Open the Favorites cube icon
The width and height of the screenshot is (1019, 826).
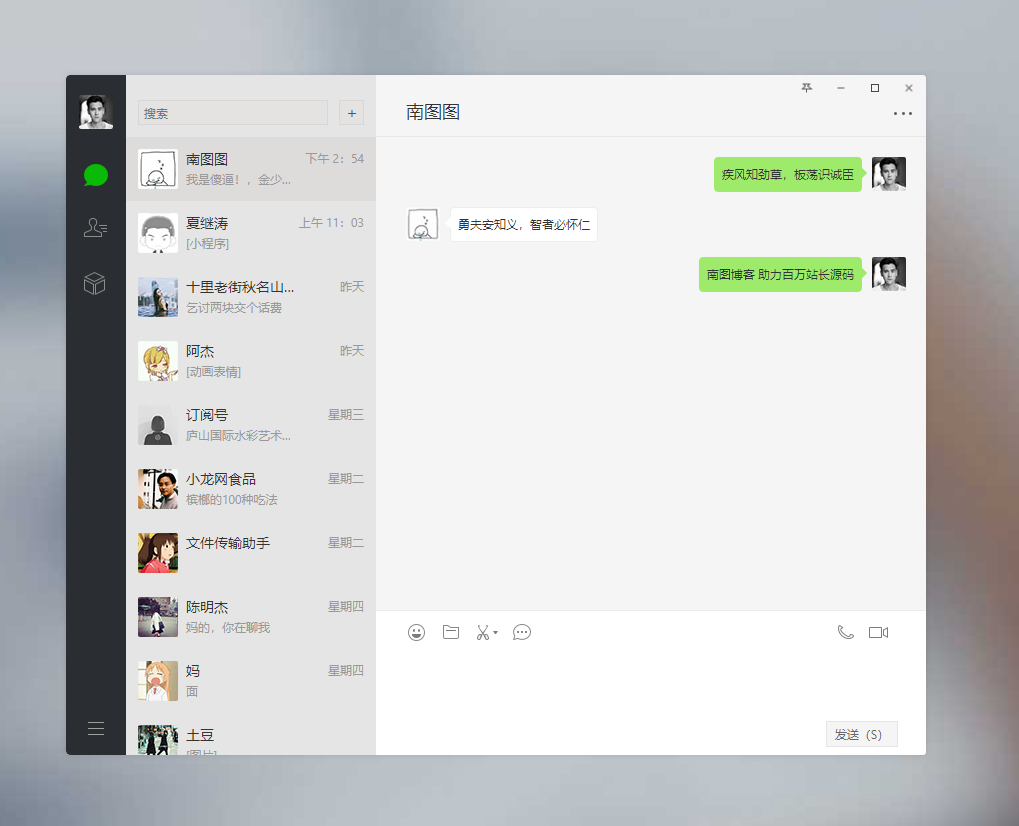95,284
